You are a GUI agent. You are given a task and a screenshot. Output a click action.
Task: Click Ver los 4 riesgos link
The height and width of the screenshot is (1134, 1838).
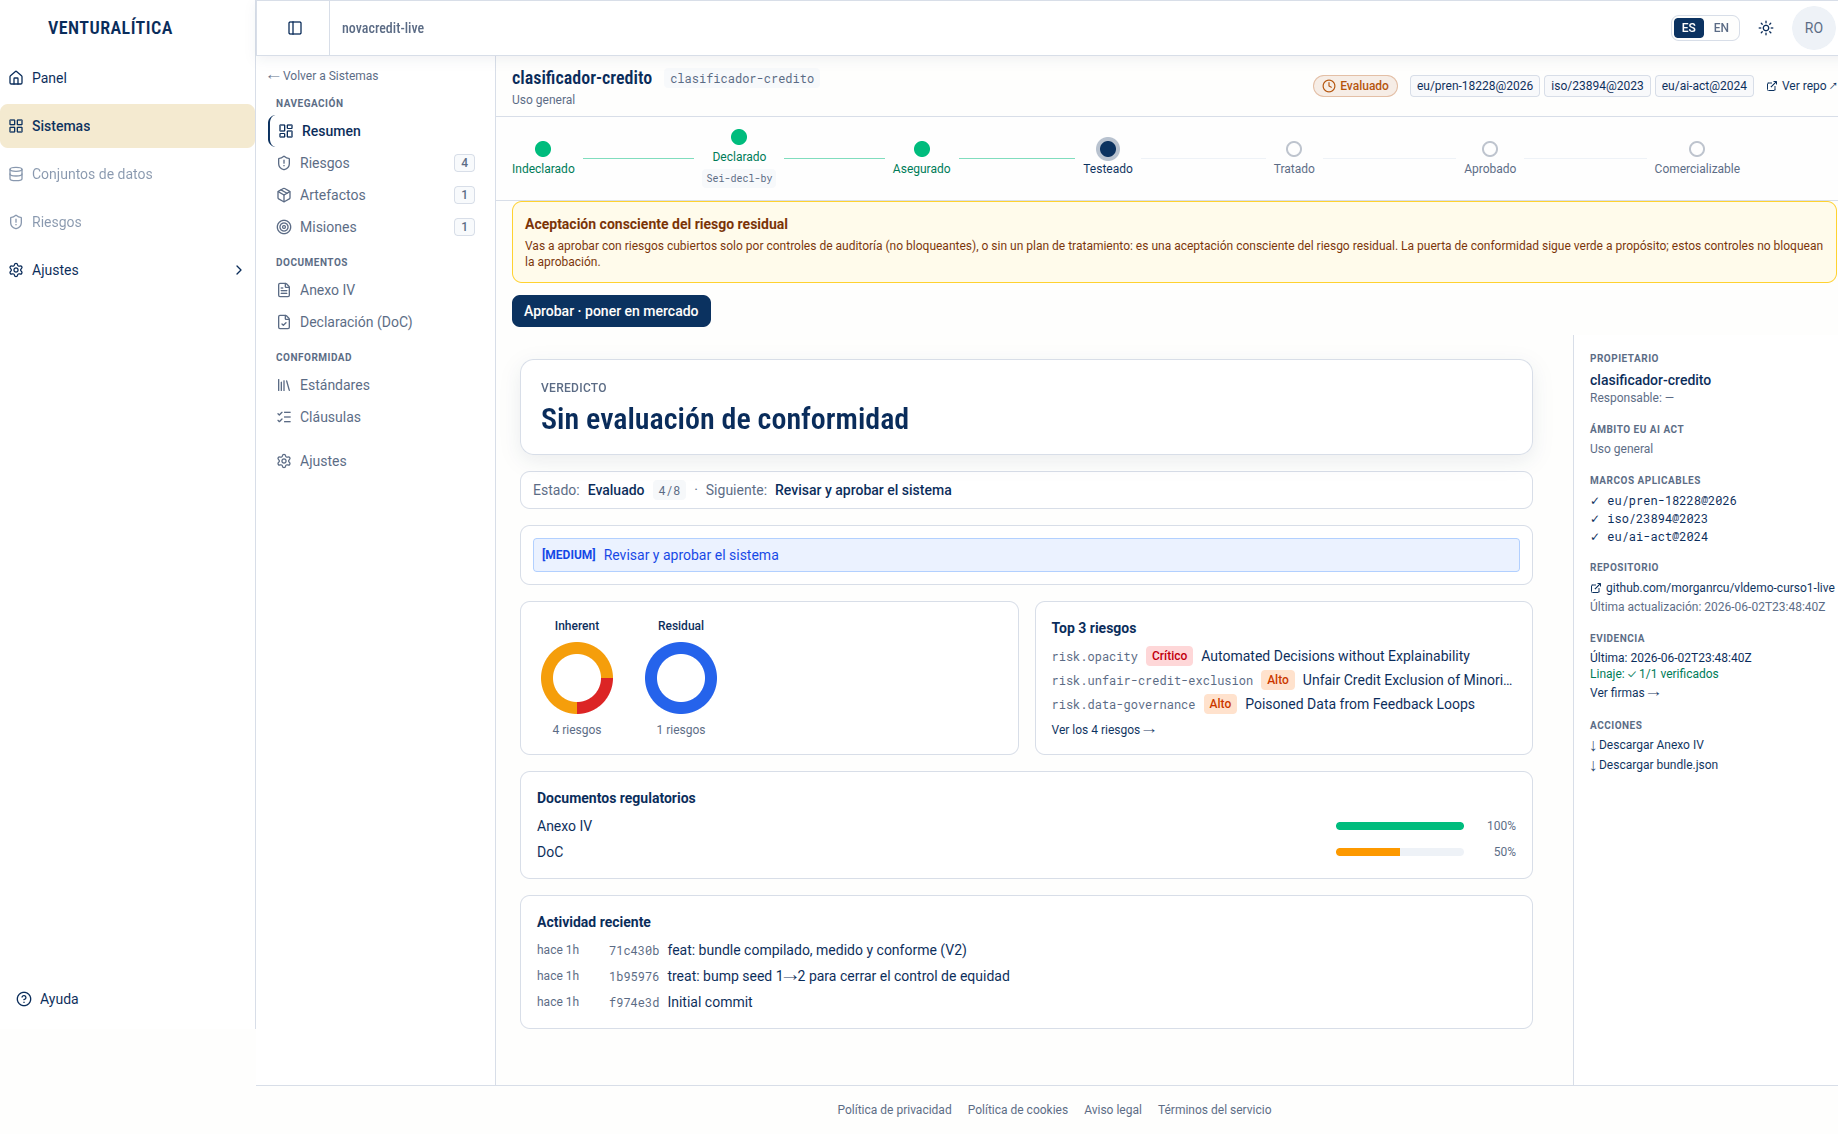[1103, 730]
